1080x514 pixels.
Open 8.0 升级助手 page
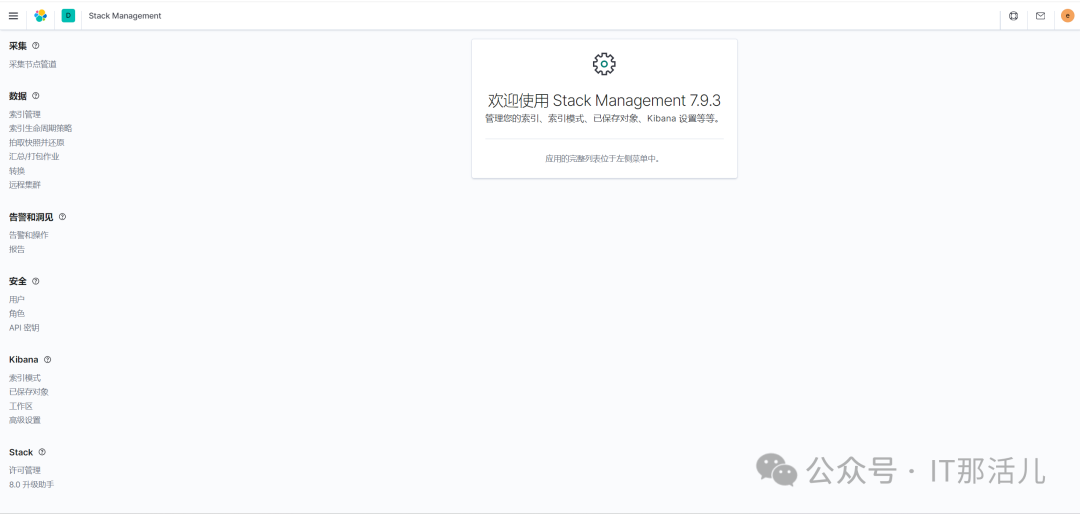[x=31, y=484]
